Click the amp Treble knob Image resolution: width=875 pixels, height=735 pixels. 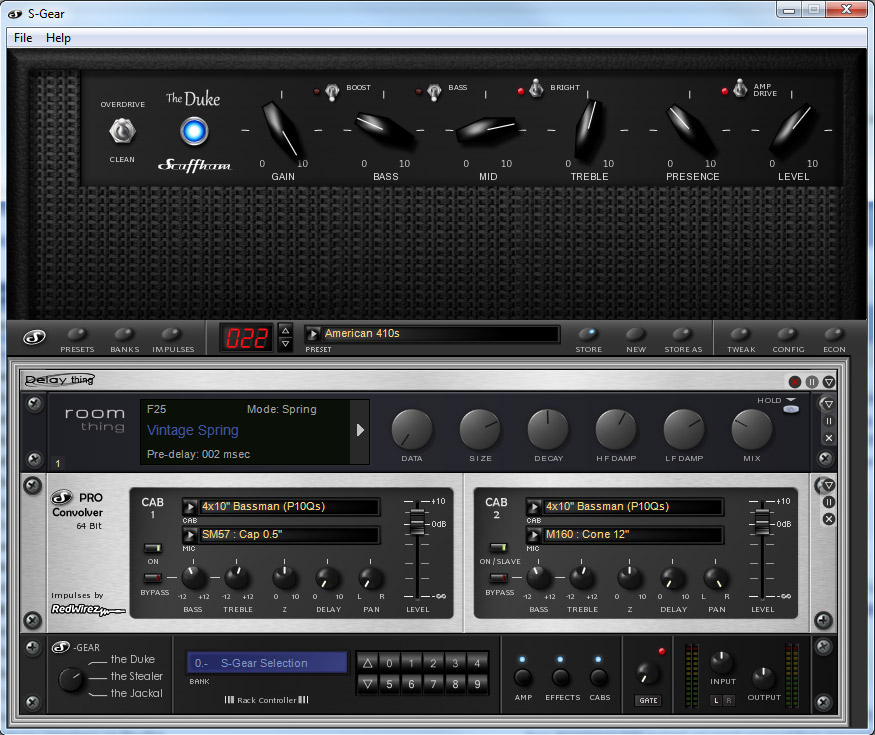click(x=589, y=129)
